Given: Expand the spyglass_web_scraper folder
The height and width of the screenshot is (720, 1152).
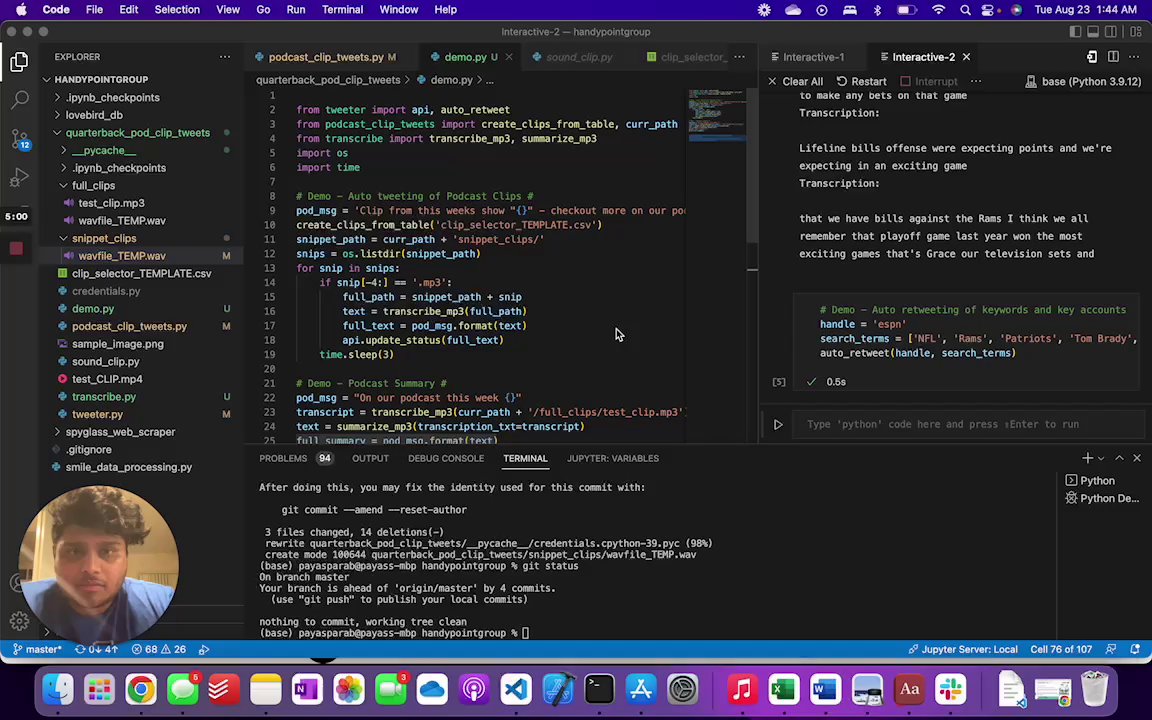Looking at the screenshot, I should (120, 432).
